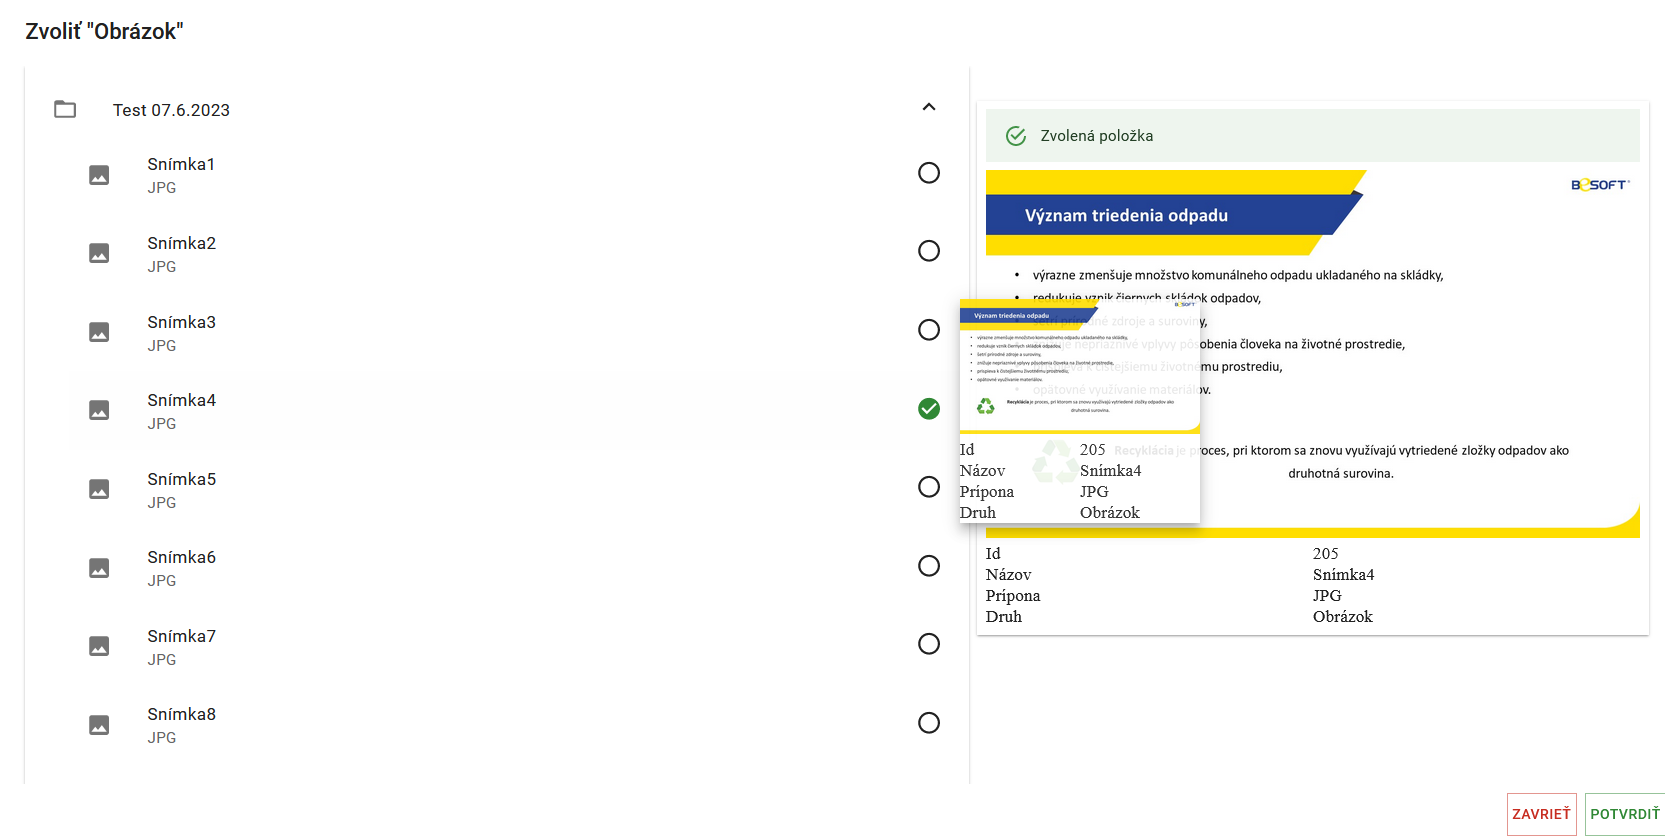The width and height of the screenshot is (1665, 837).
Task: Collapse the Test 07.6.2023 folder chevron
Action: tap(929, 107)
